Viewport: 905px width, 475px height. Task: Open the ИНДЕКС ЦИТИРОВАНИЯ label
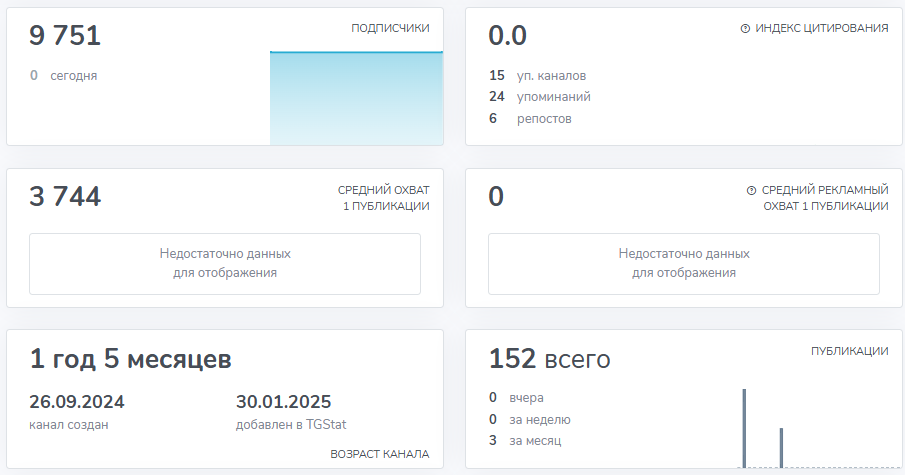click(x=822, y=28)
